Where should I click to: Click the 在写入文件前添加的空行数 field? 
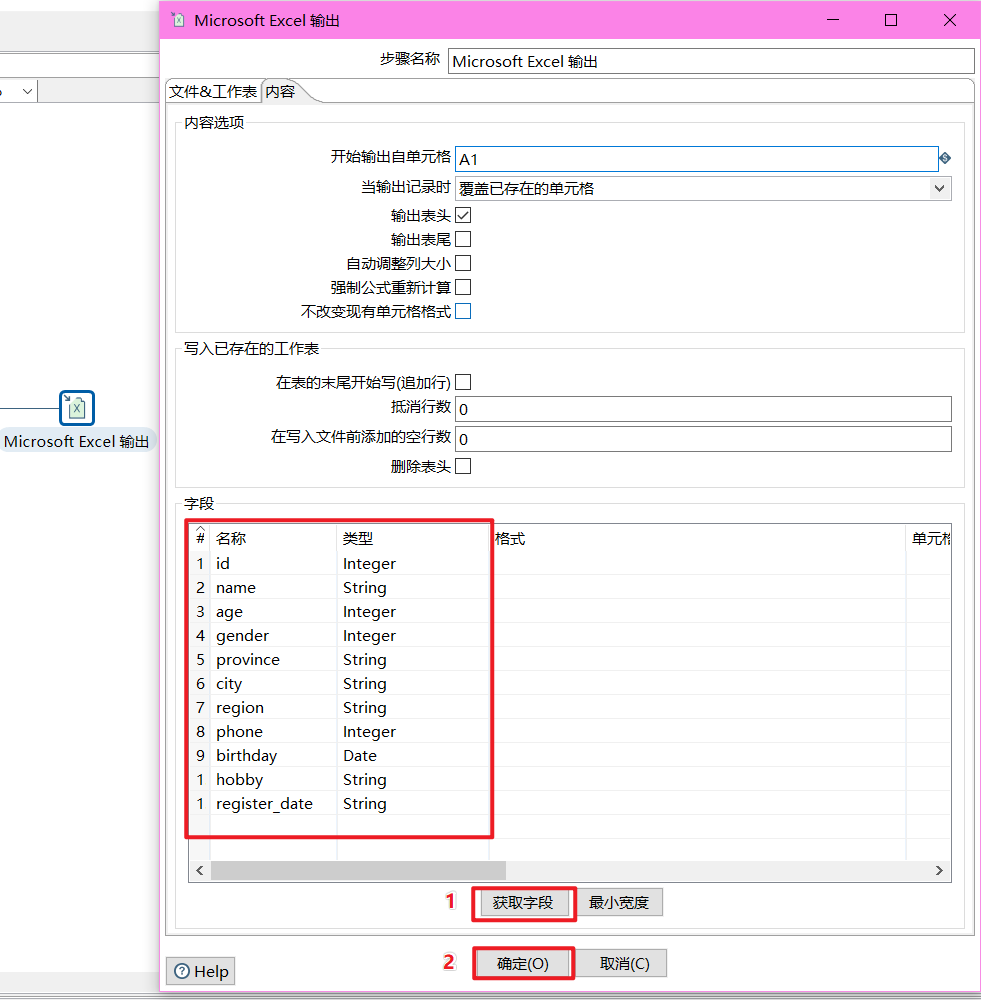pyautogui.click(x=704, y=439)
